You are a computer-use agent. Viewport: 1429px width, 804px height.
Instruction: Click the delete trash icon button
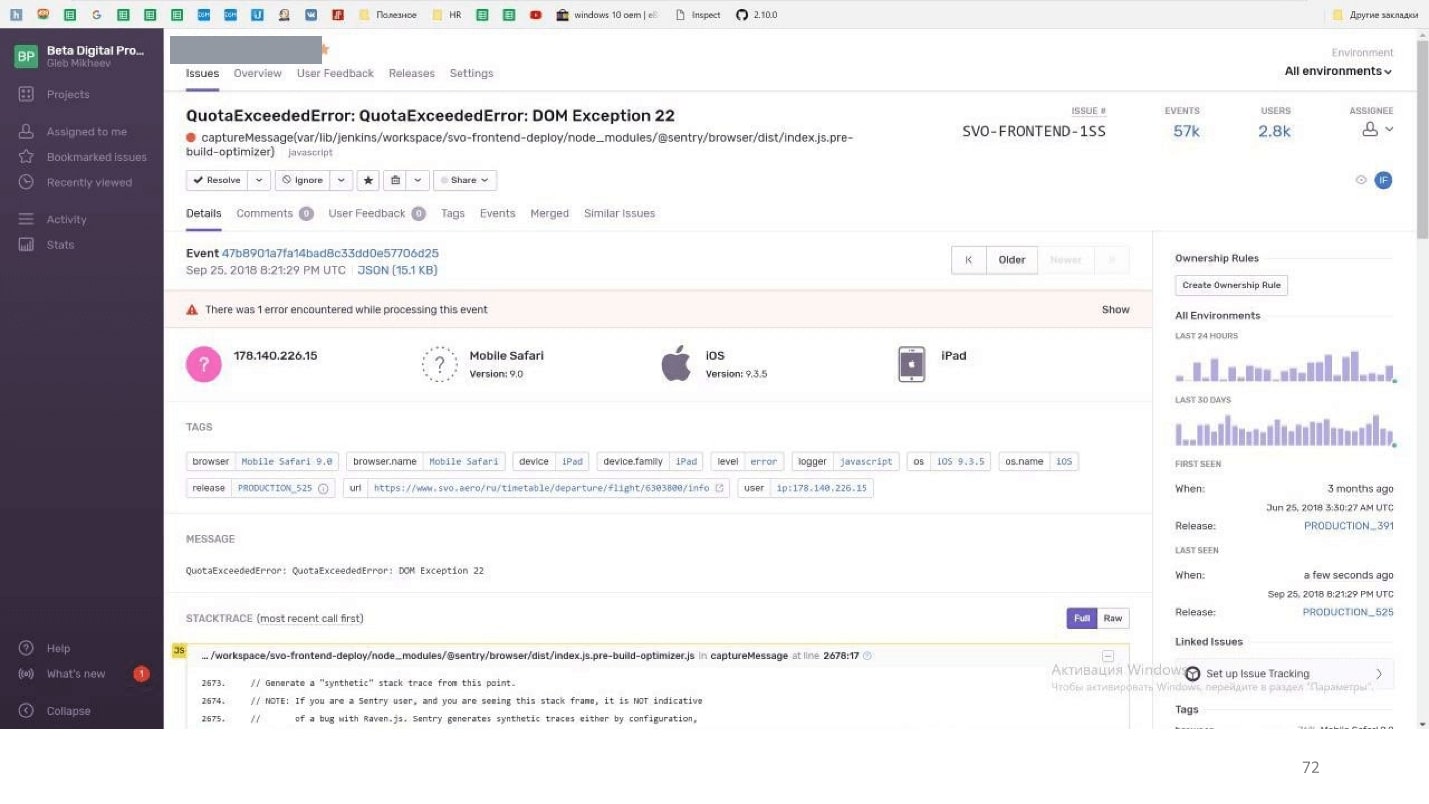[395, 180]
